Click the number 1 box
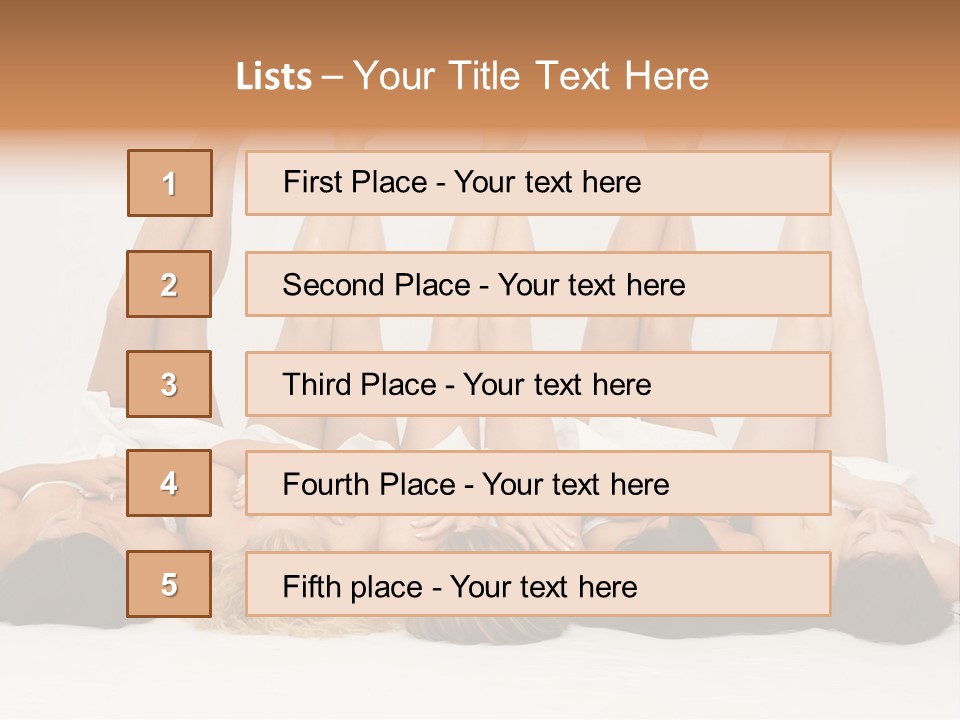The height and width of the screenshot is (720, 960). point(169,183)
